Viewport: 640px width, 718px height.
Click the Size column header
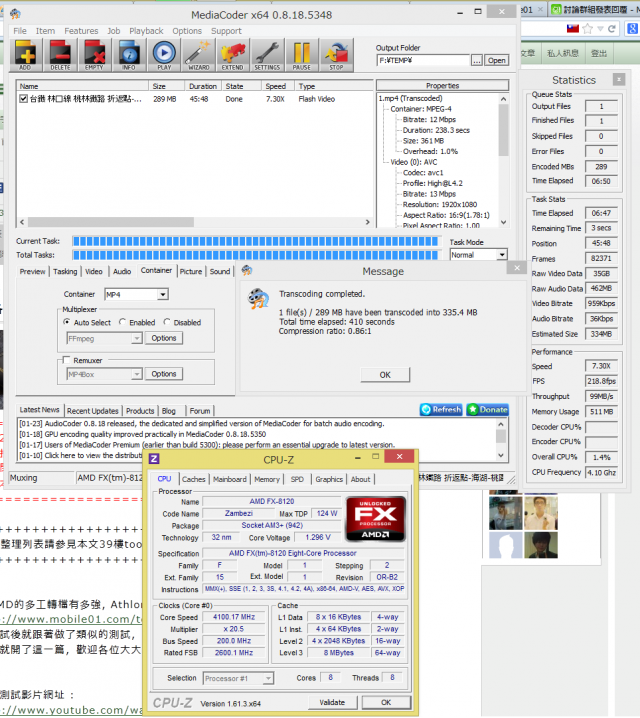coord(166,86)
